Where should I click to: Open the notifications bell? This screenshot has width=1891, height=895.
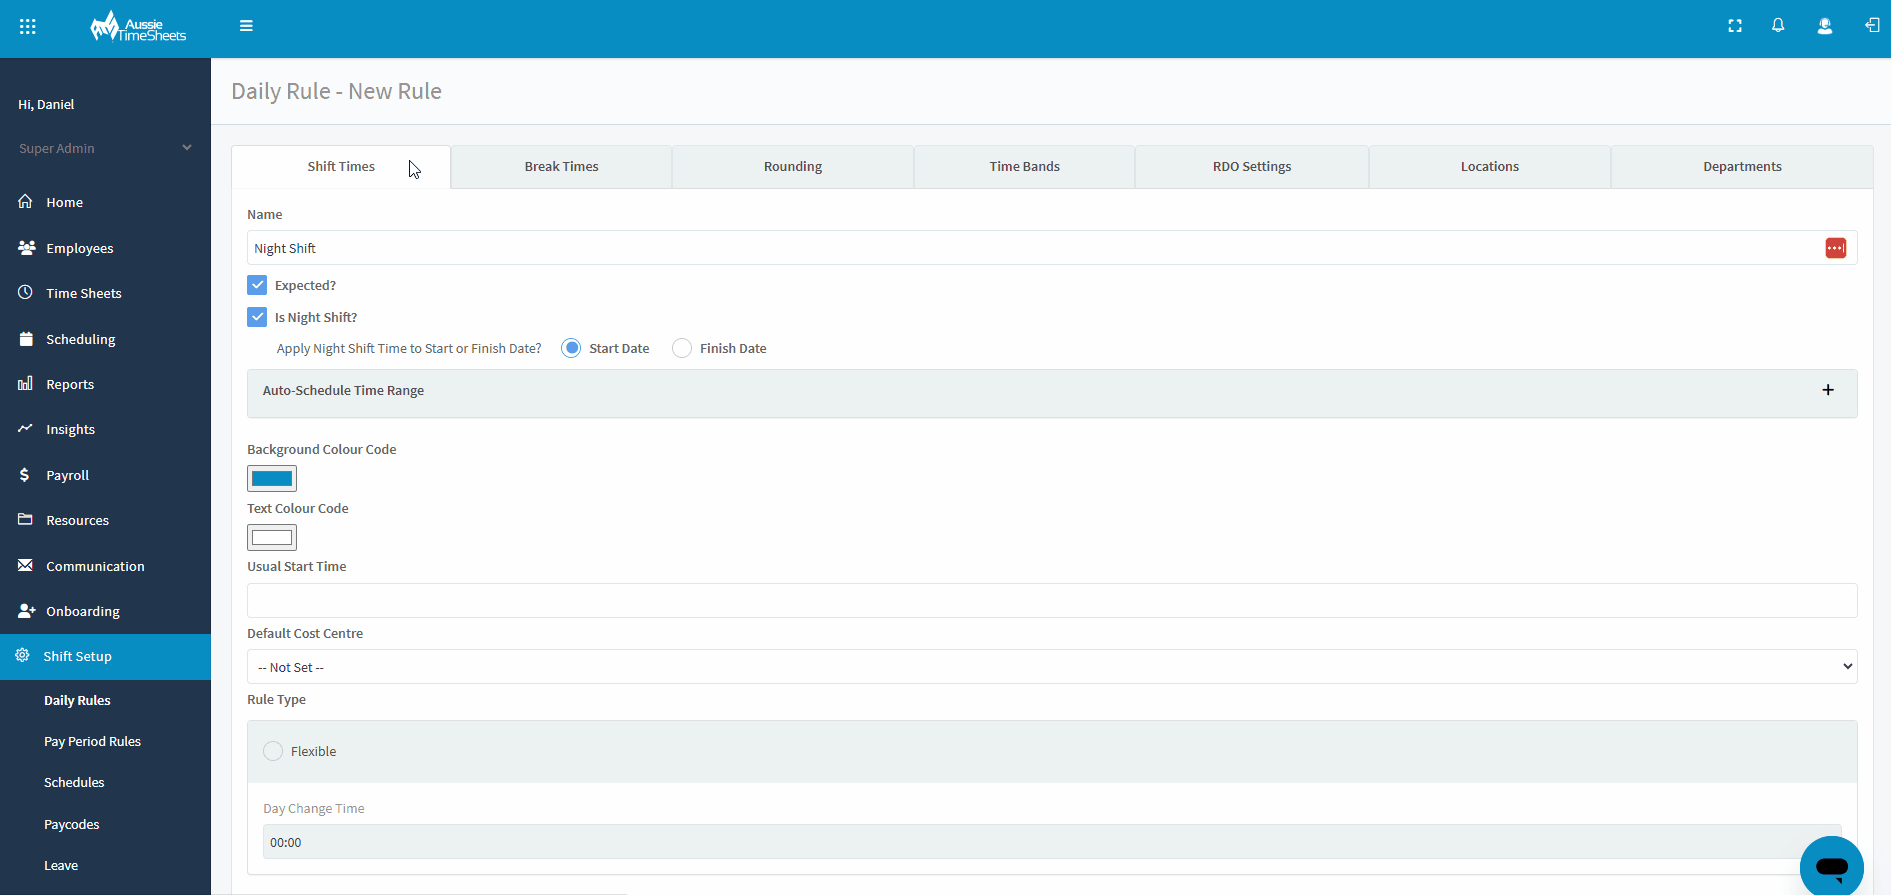tap(1778, 26)
